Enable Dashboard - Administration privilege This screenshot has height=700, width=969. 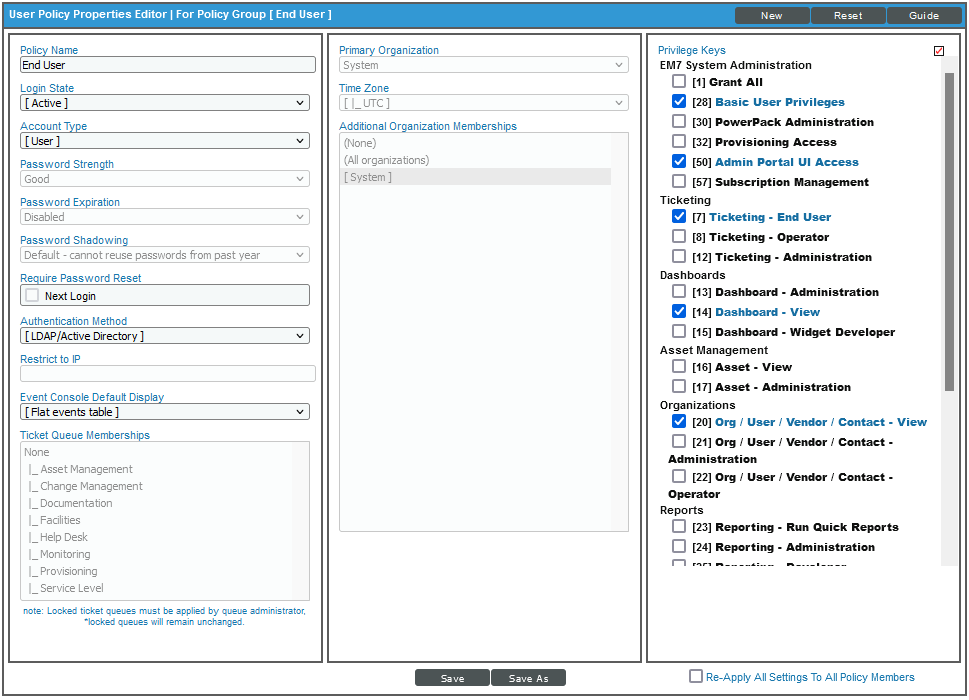tap(679, 292)
